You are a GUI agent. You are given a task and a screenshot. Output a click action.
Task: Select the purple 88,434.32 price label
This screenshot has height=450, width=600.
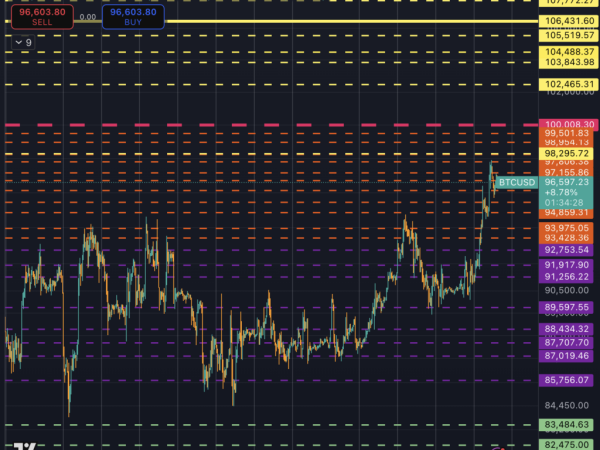click(x=566, y=329)
